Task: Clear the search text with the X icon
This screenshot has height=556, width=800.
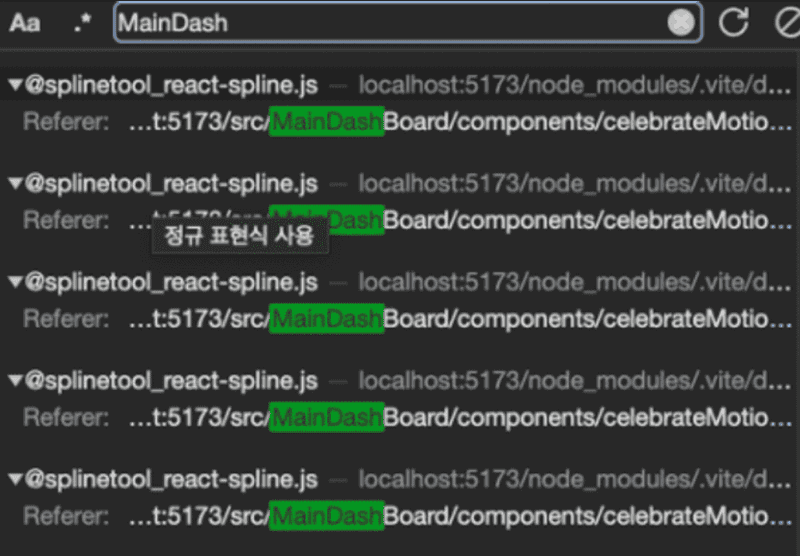Action: [x=681, y=23]
